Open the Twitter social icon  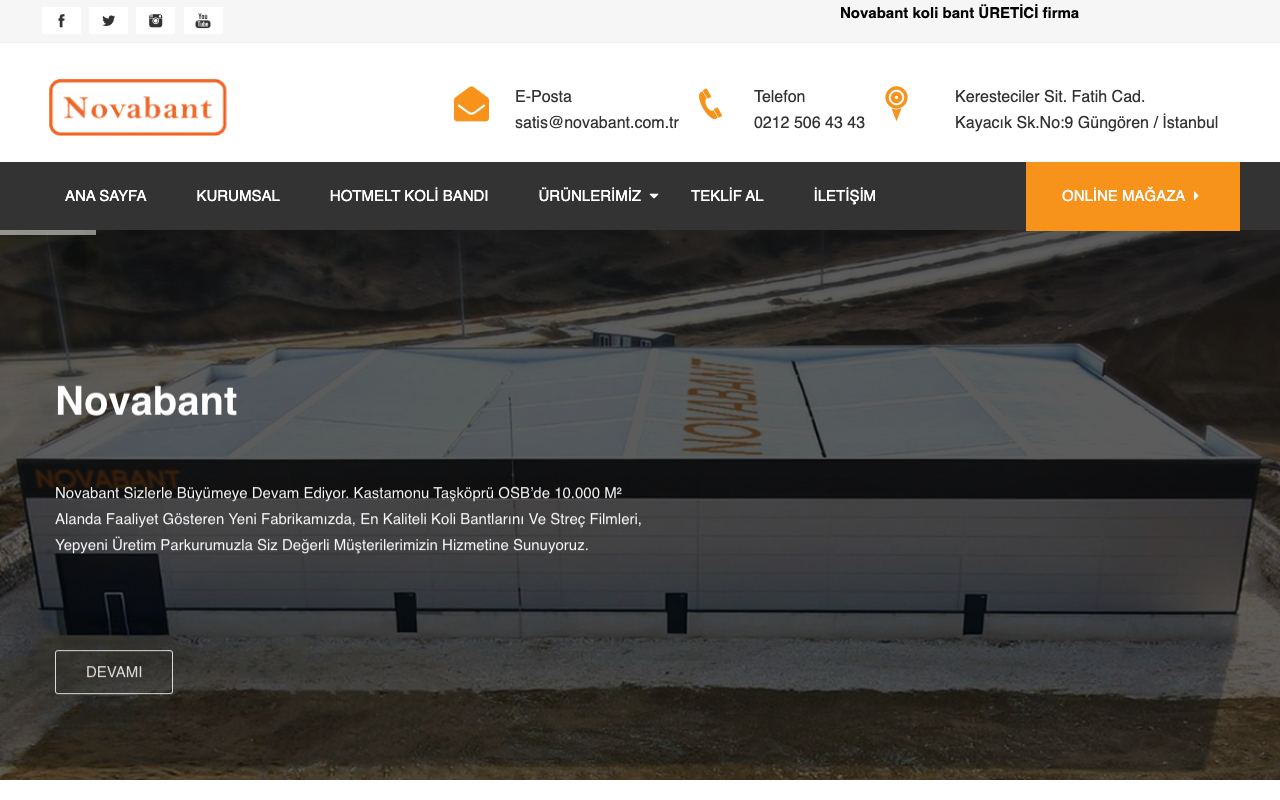[x=108, y=21]
